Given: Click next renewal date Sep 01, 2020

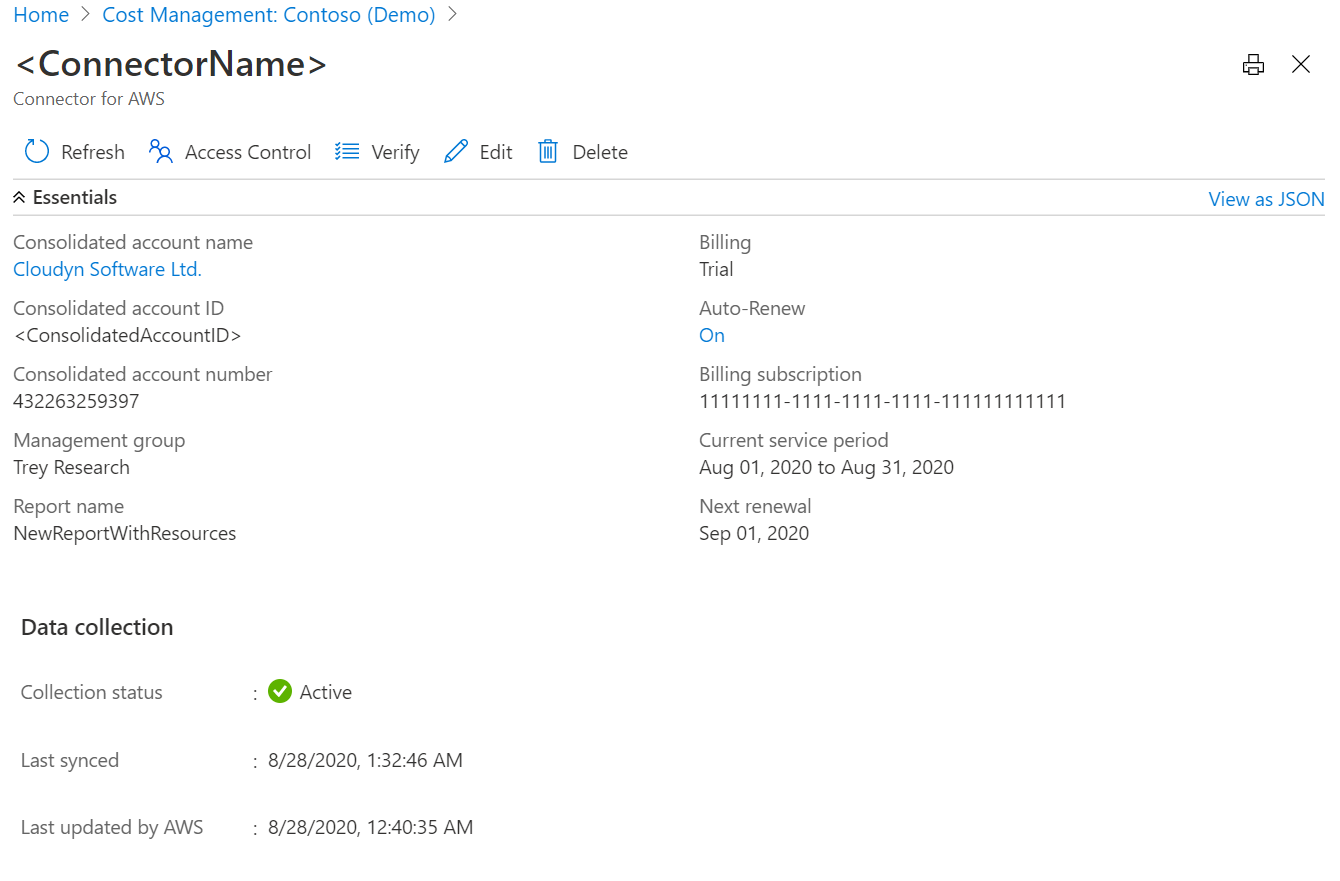Looking at the screenshot, I should tap(754, 533).
